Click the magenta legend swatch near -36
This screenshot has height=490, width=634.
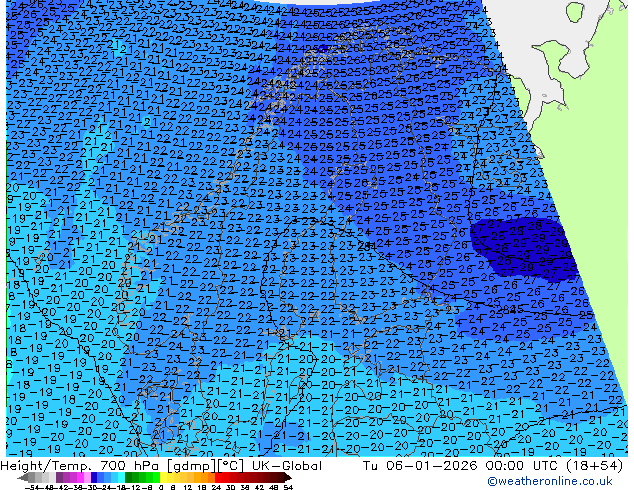80,477
